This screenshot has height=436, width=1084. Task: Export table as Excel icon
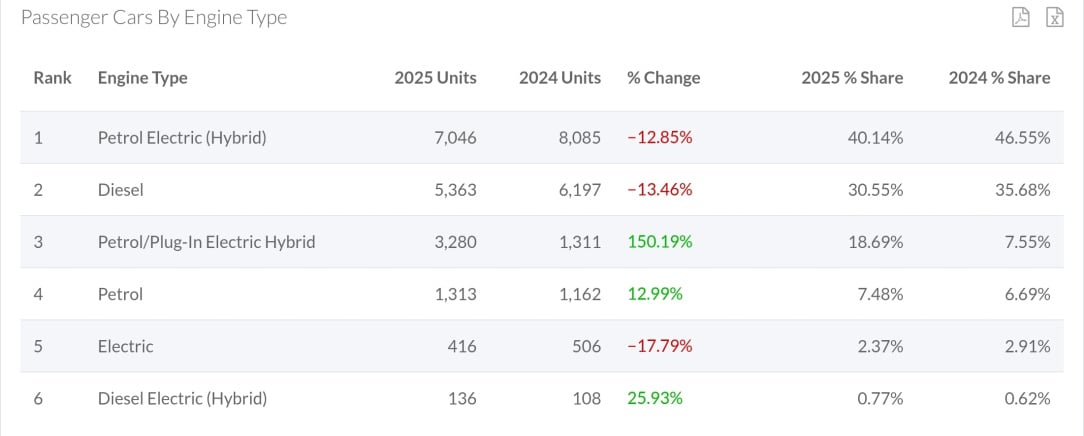point(1055,17)
